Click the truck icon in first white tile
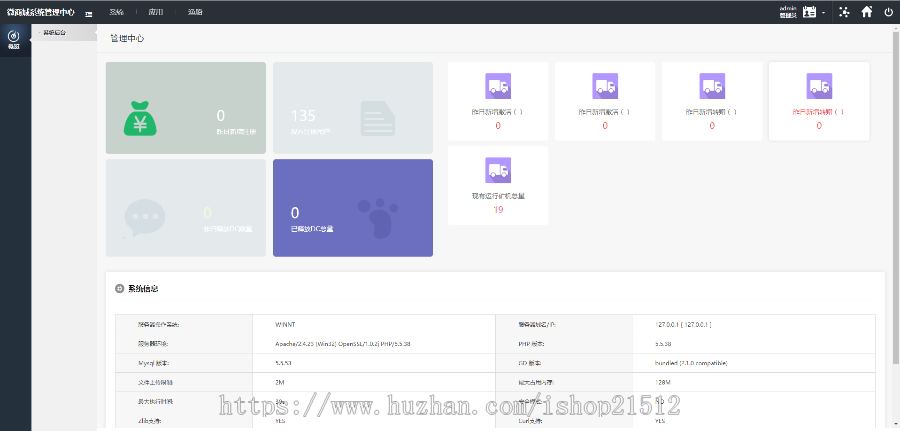 498,86
